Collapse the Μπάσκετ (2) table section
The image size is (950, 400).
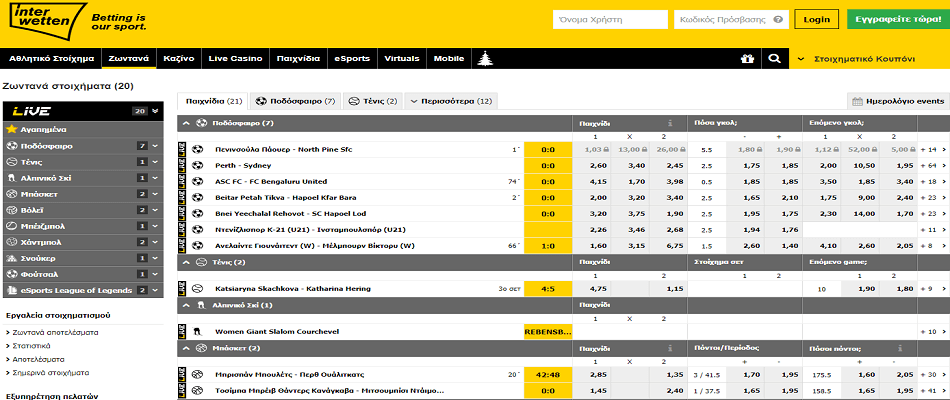tap(187, 348)
